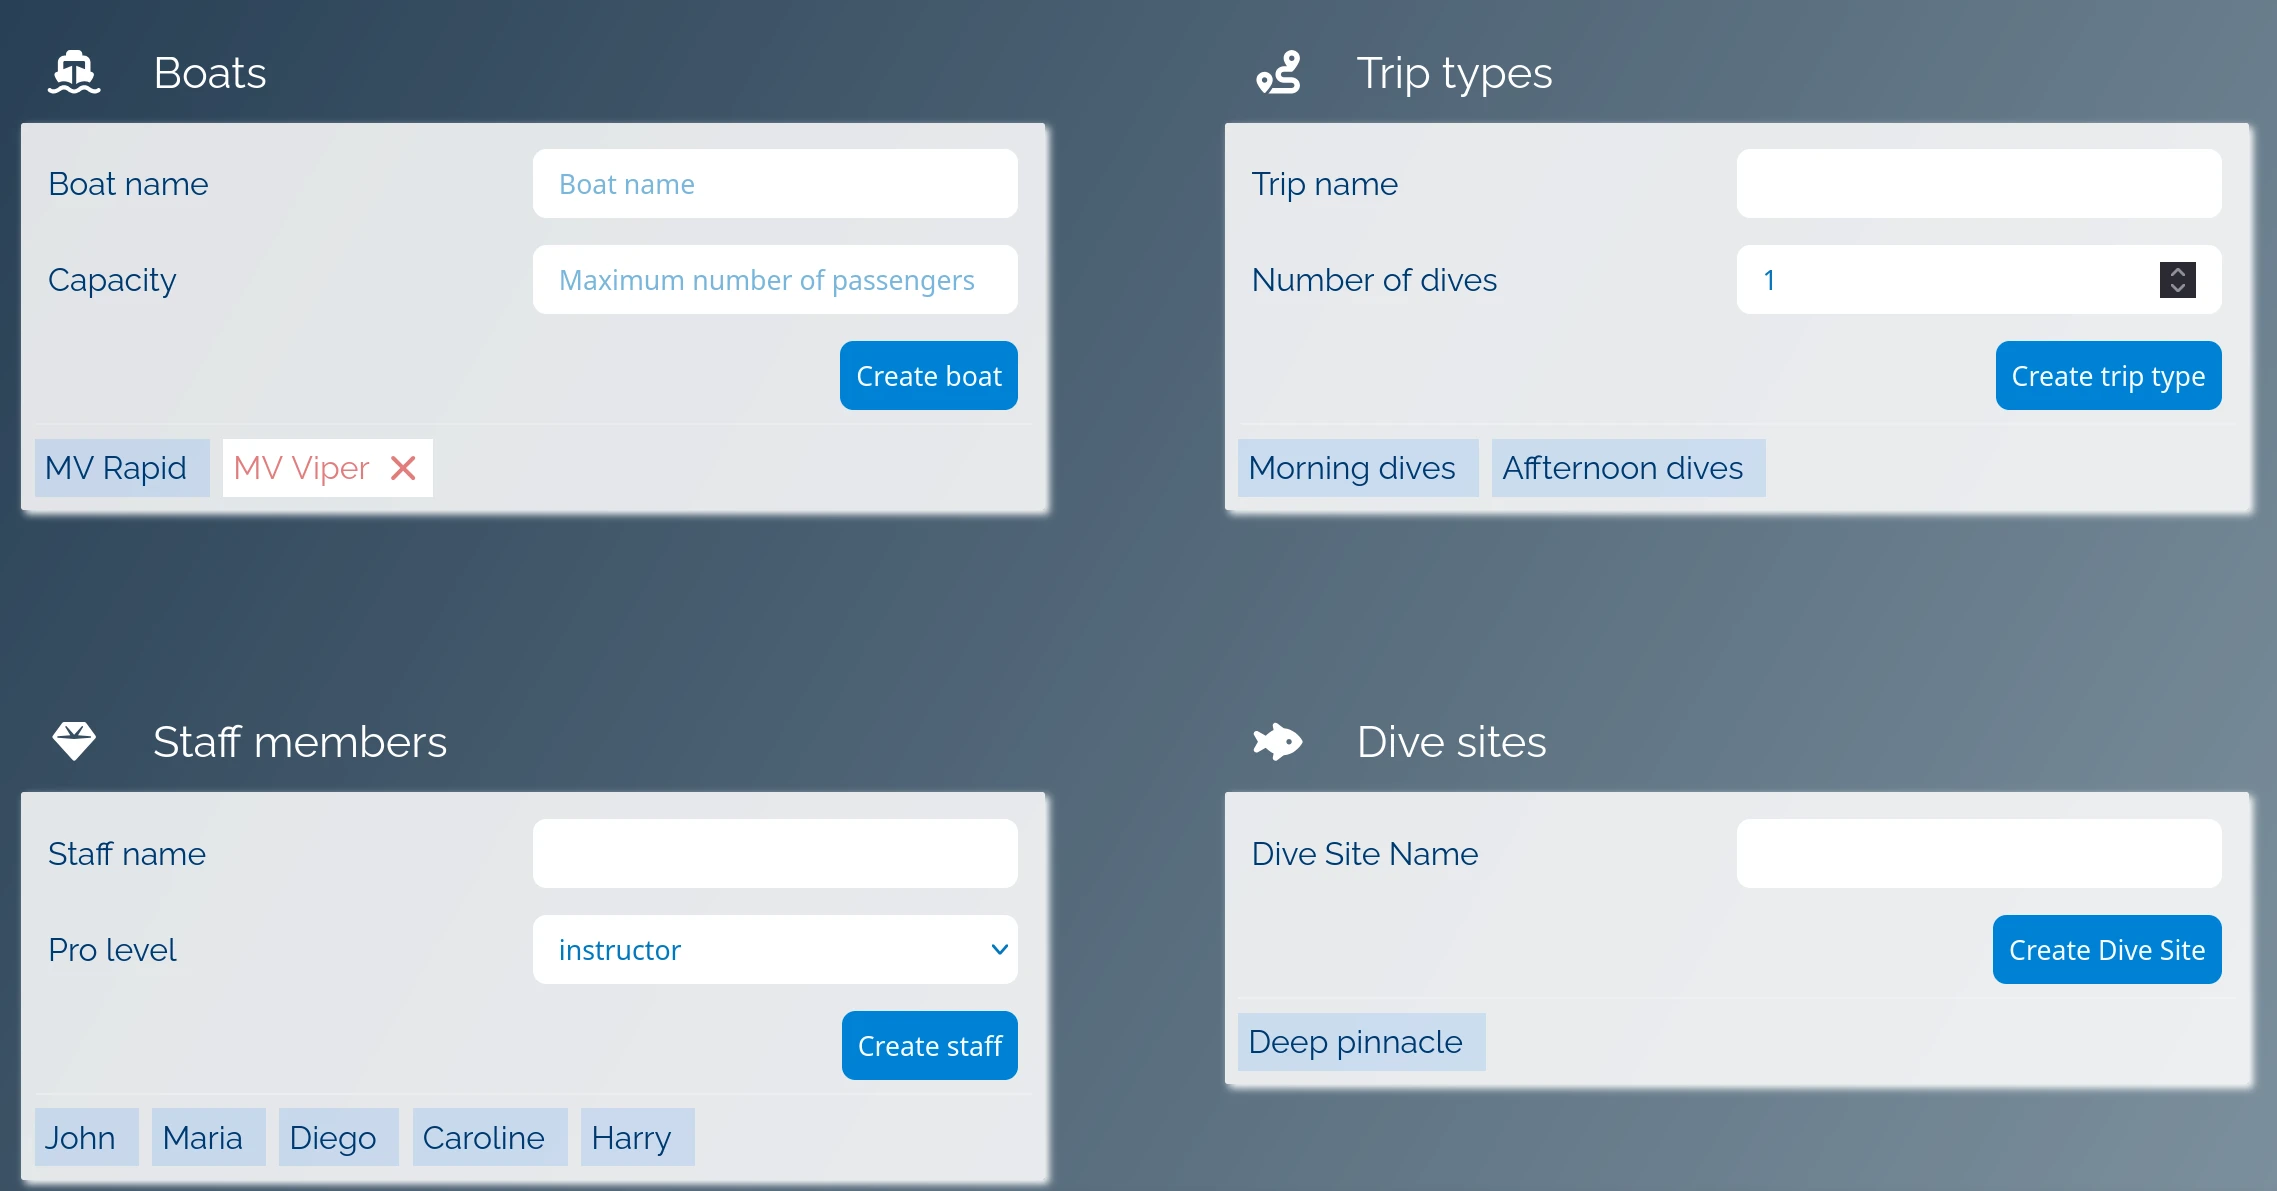Focus the Boat name text field

click(775, 184)
